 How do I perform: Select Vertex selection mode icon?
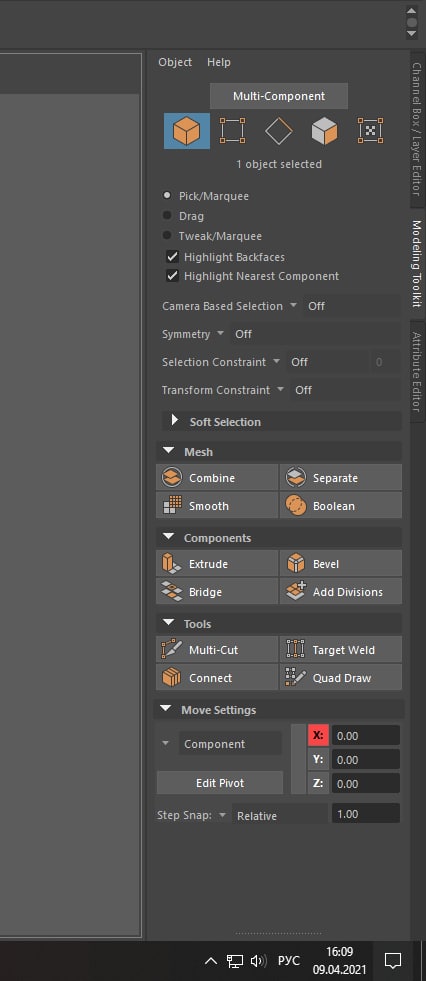[x=232, y=131]
